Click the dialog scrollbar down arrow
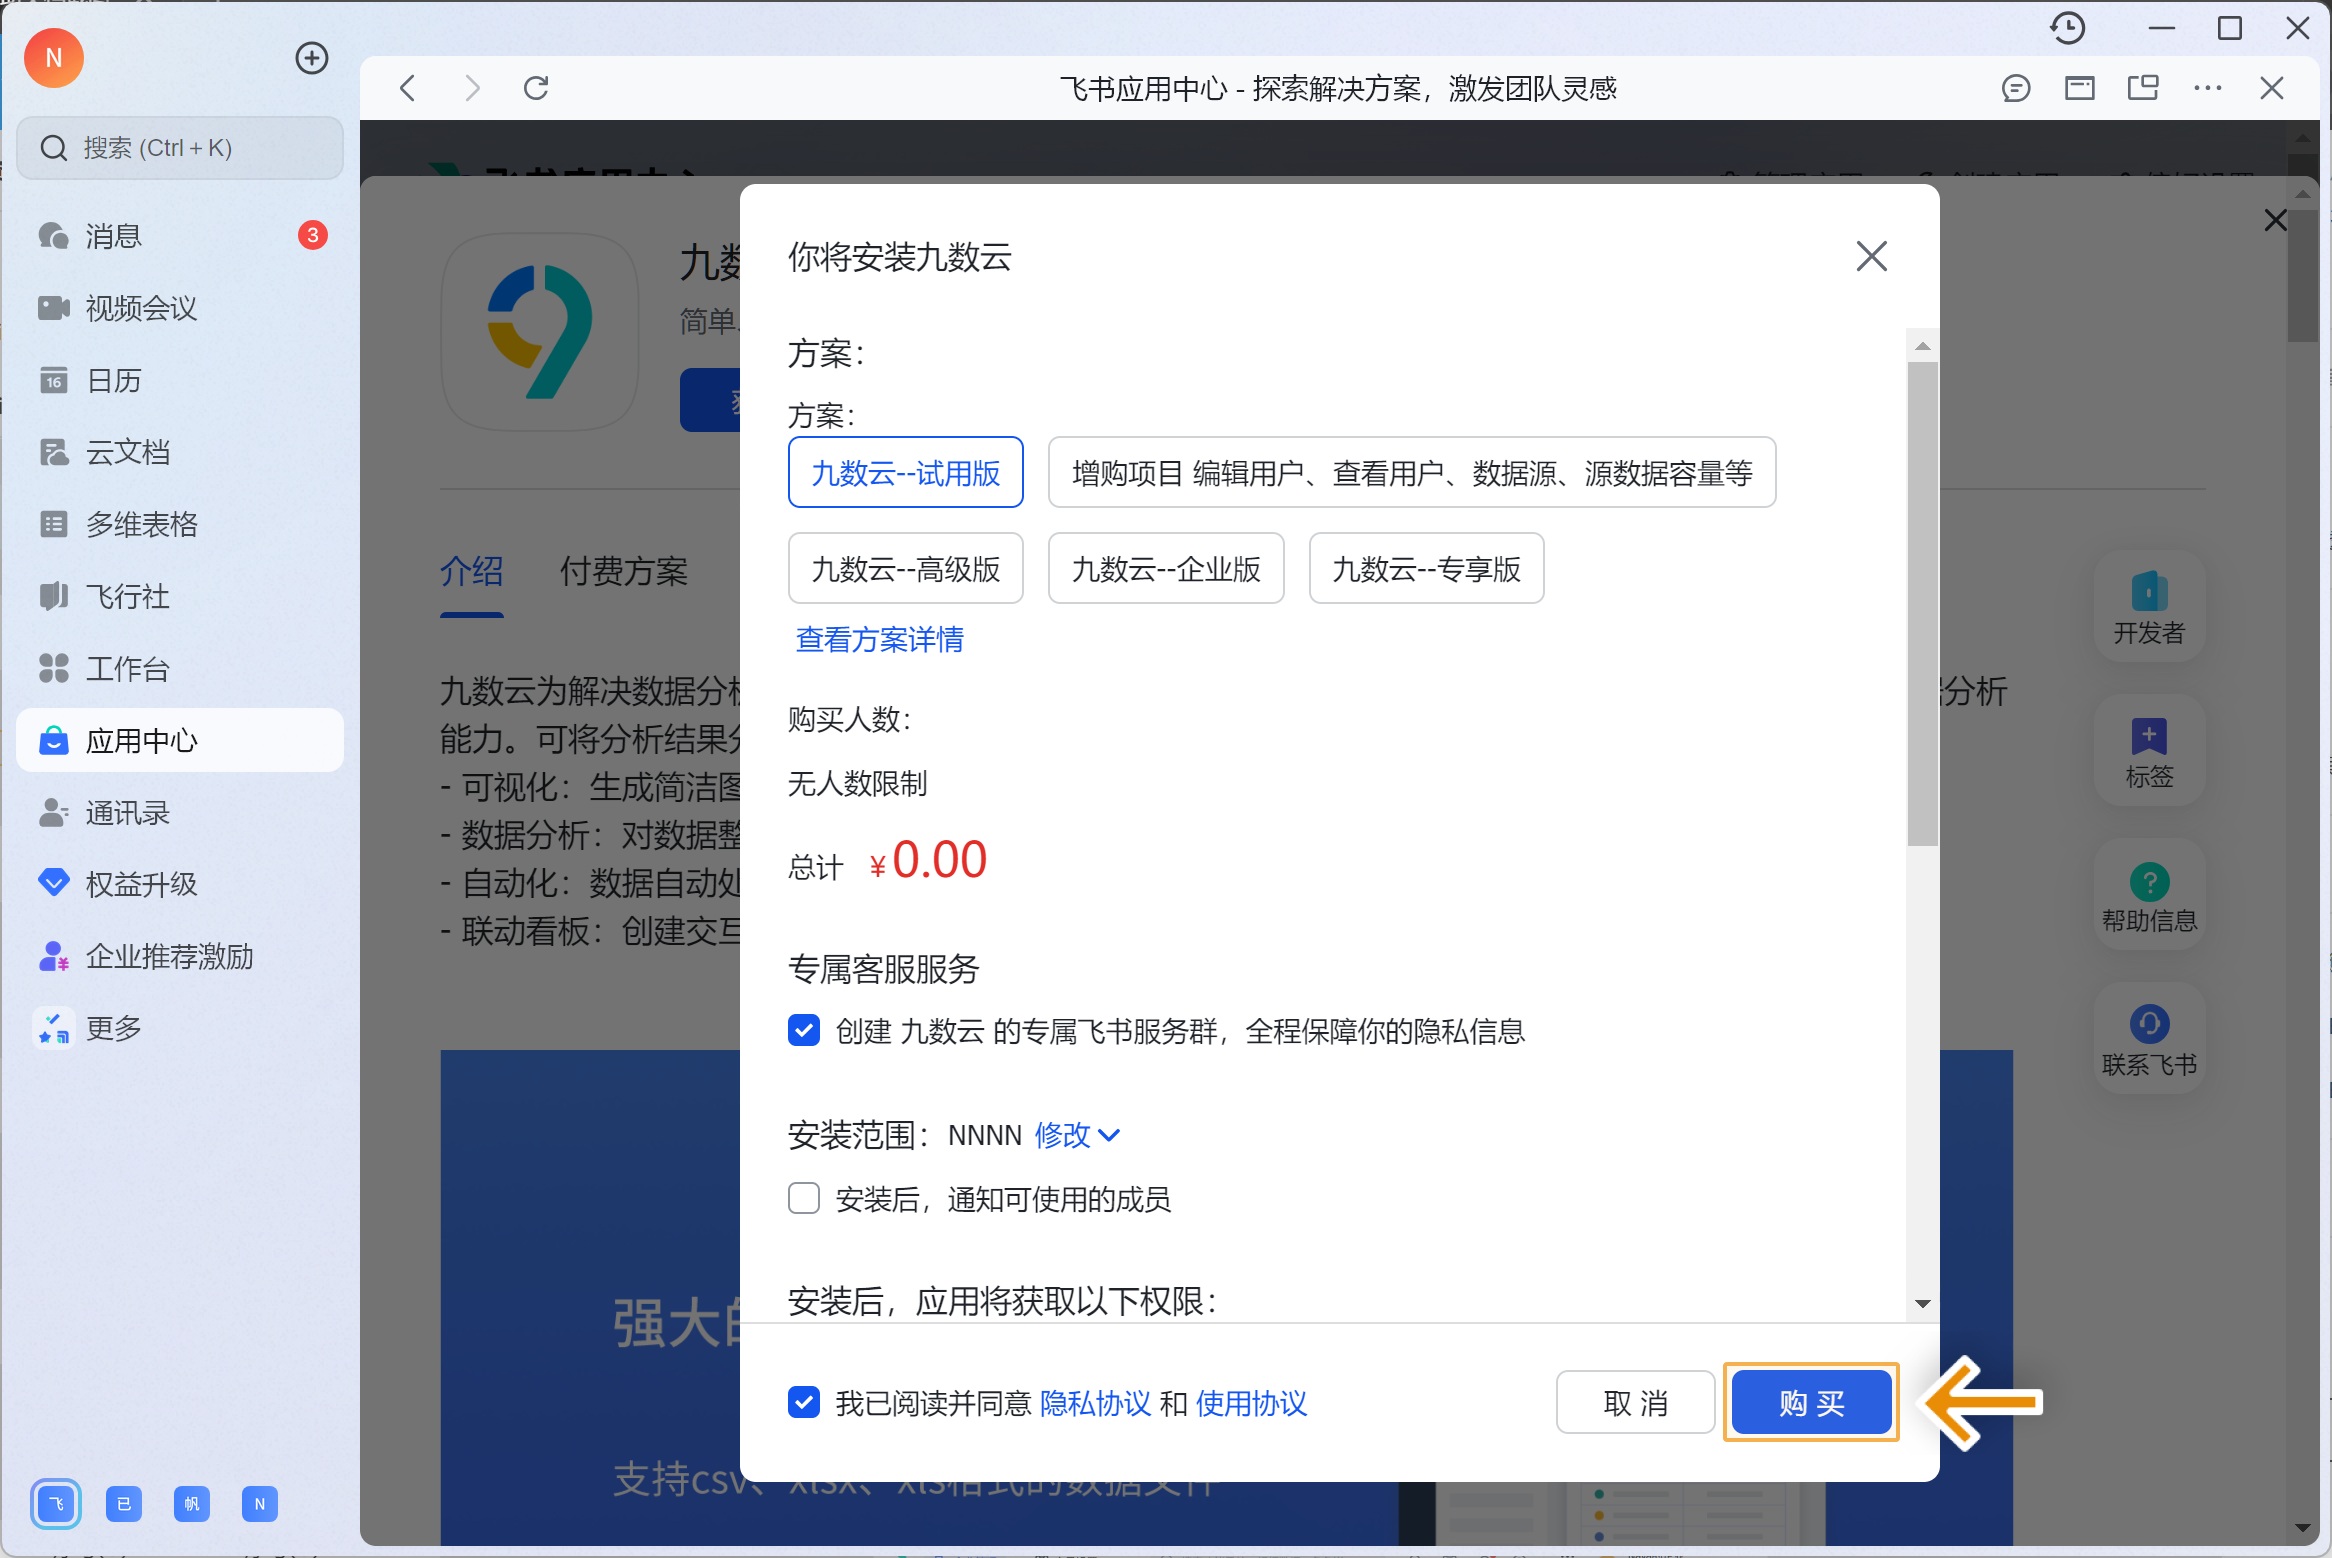 [x=1922, y=1304]
